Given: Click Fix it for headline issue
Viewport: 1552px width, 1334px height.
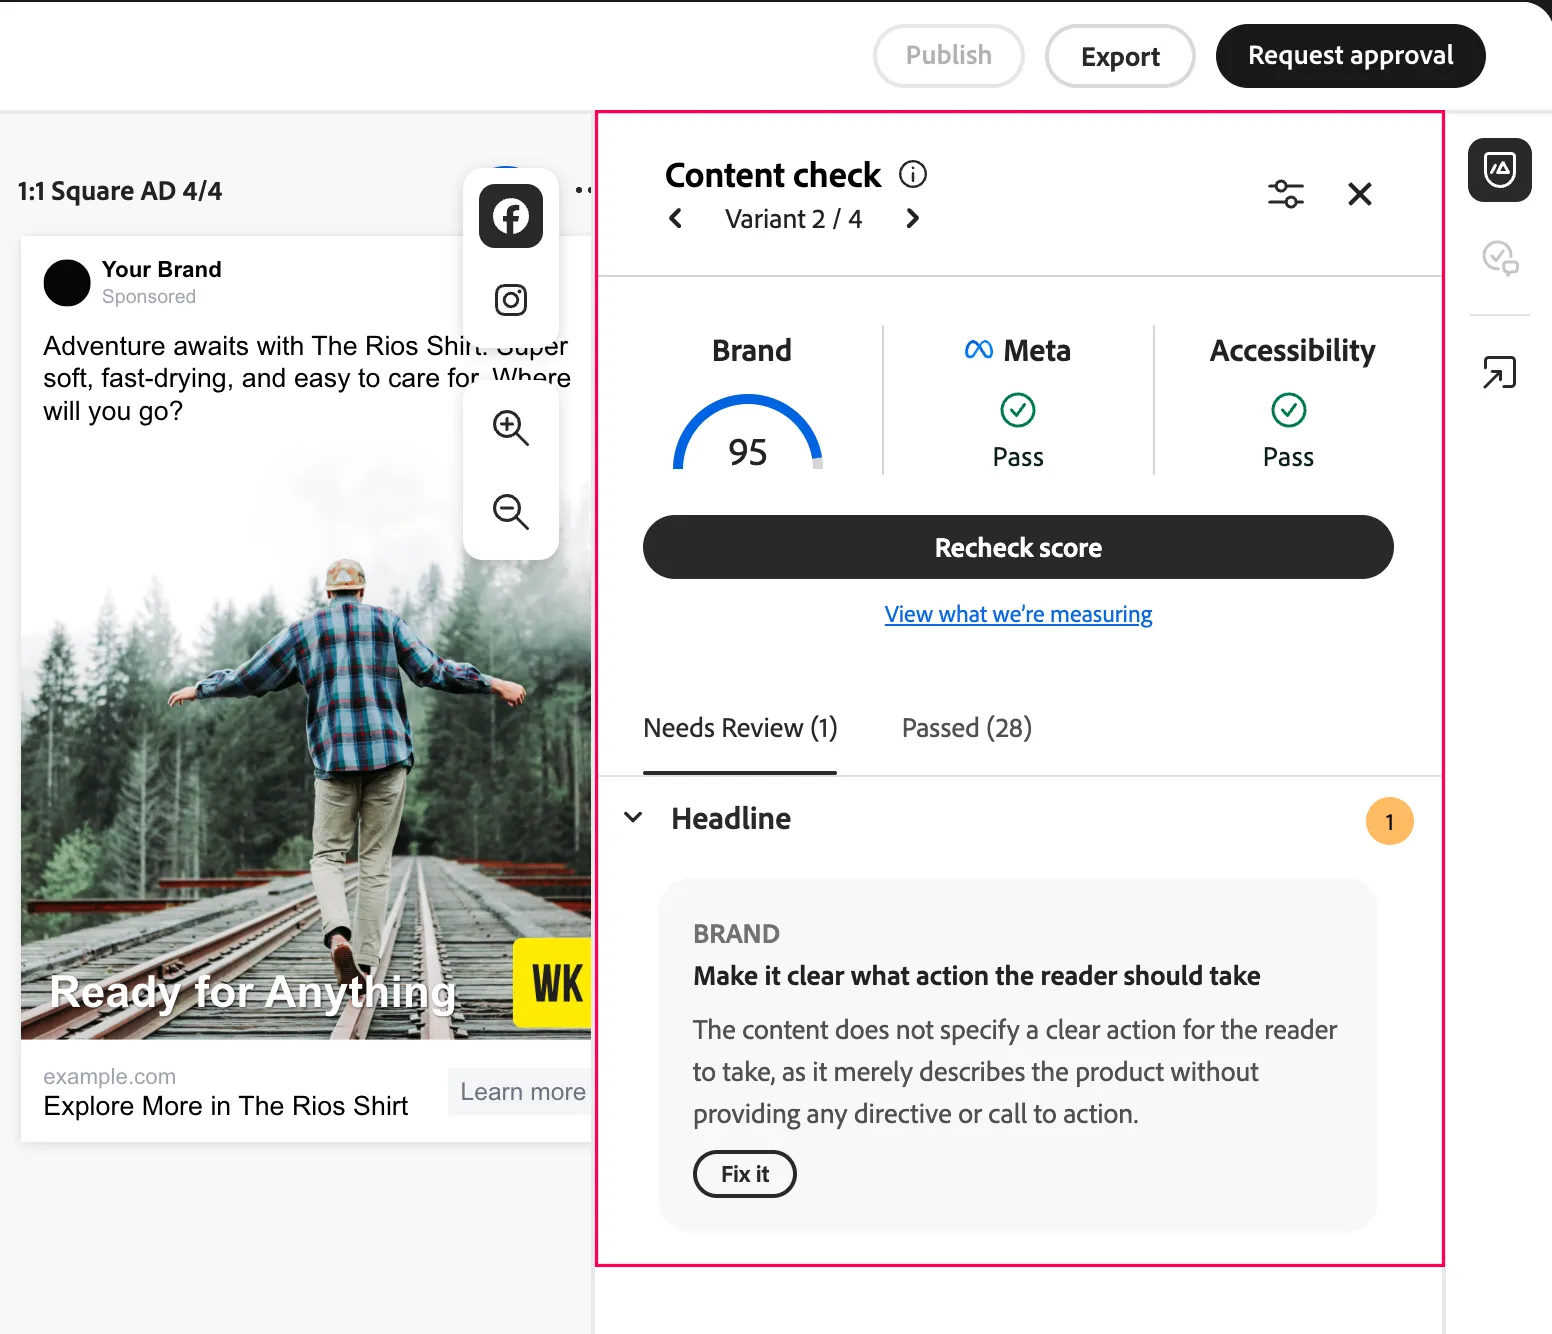Looking at the screenshot, I should point(745,1174).
